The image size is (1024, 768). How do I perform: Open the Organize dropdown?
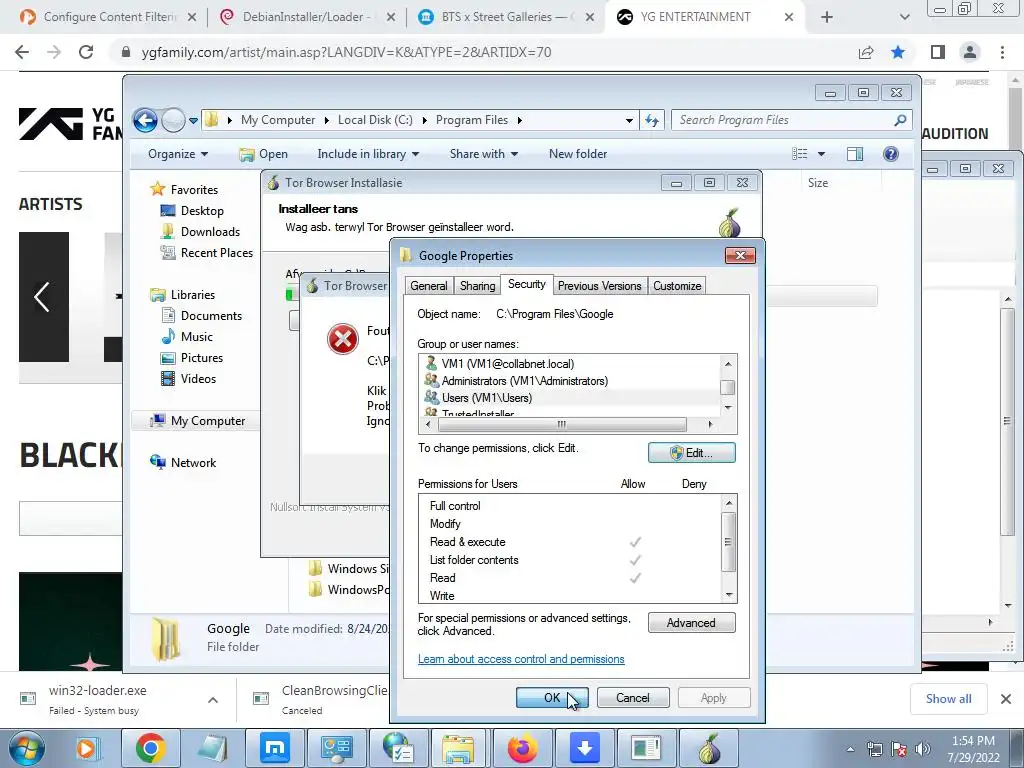pyautogui.click(x=178, y=154)
